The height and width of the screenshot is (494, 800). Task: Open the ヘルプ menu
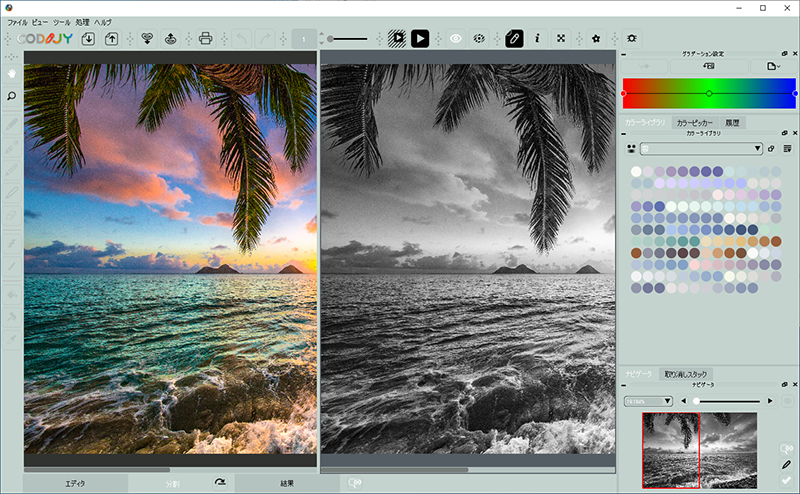pos(103,22)
